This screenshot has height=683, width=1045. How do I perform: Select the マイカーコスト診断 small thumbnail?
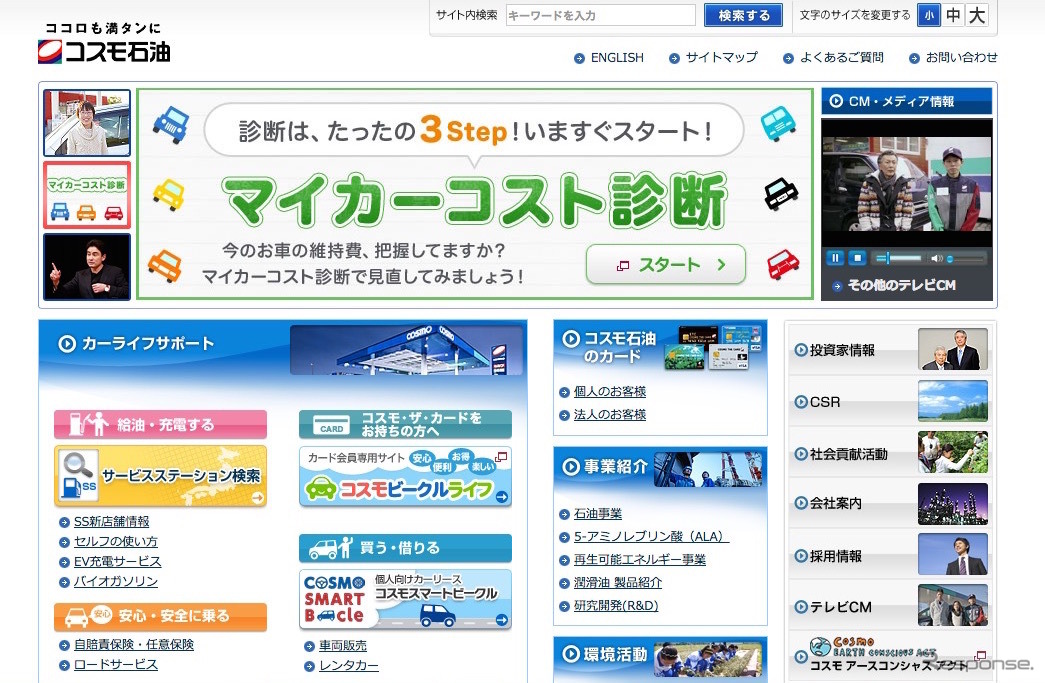tap(87, 195)
